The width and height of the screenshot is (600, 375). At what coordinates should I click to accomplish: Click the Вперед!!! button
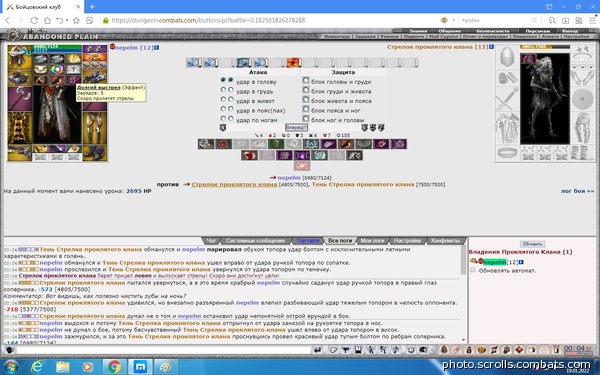[296, 127]
